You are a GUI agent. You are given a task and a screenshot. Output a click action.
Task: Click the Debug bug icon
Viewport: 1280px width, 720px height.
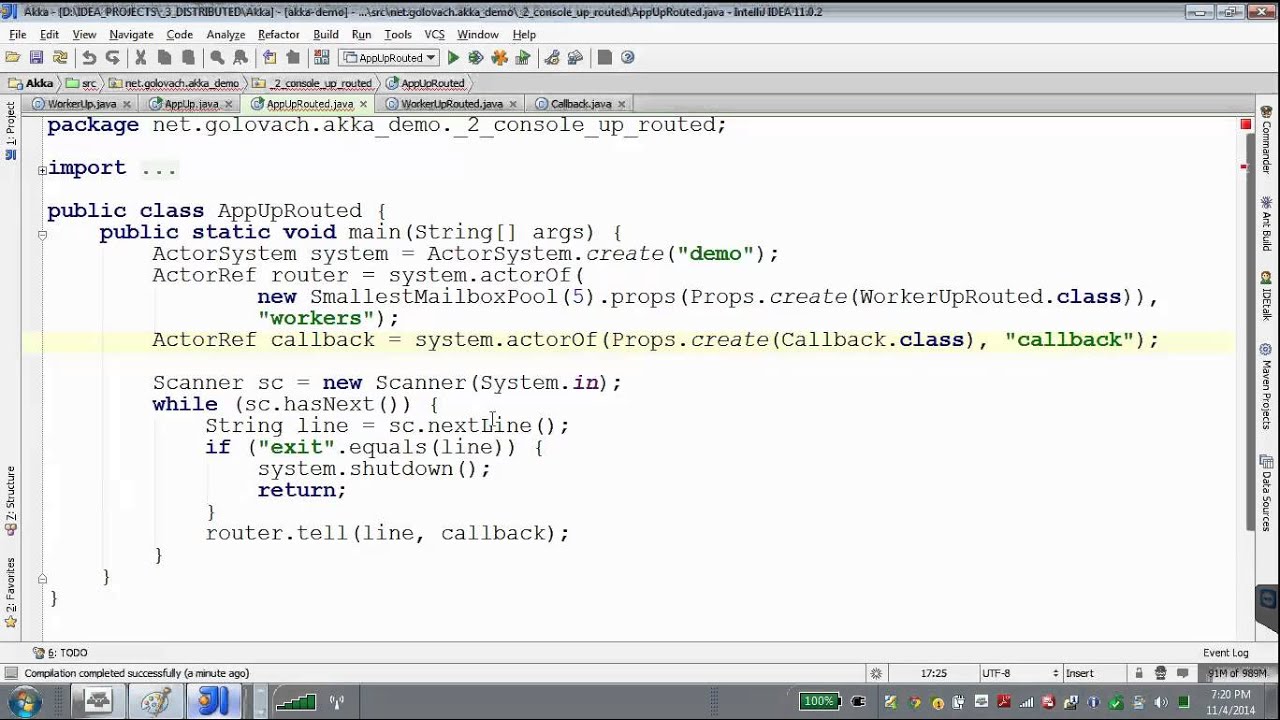476,58
